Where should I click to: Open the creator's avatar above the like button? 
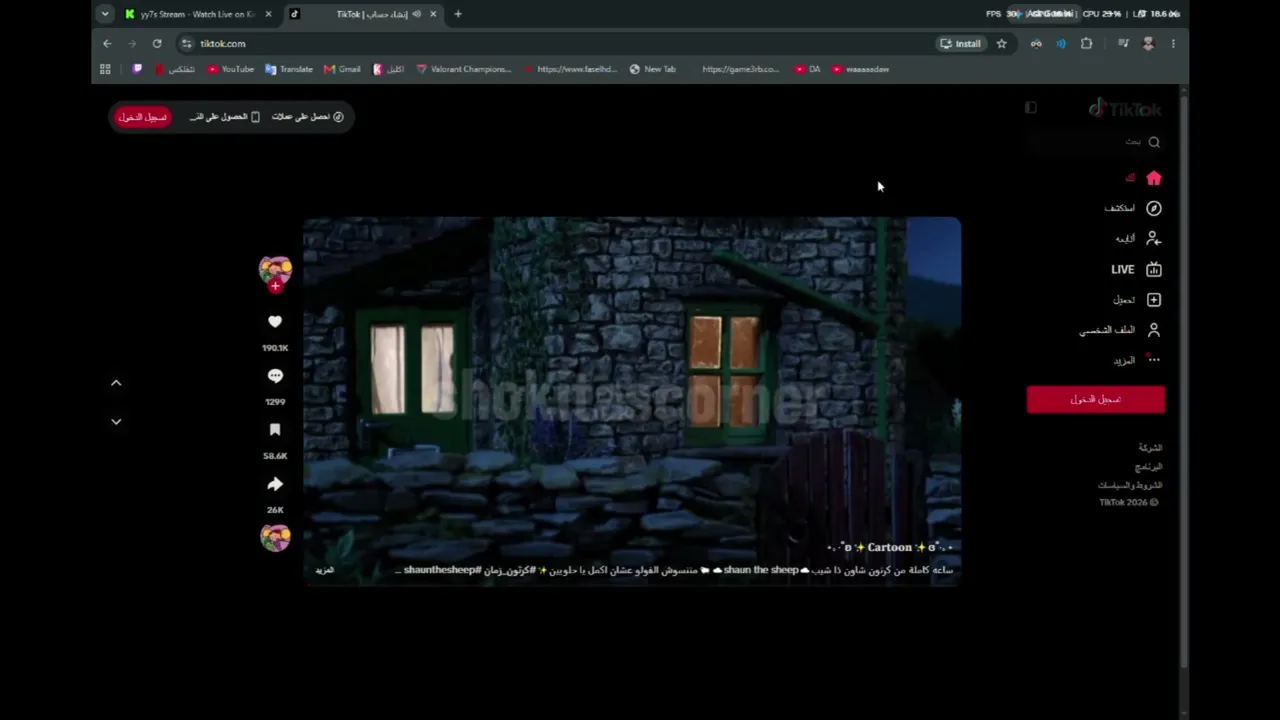coord(275,268)
